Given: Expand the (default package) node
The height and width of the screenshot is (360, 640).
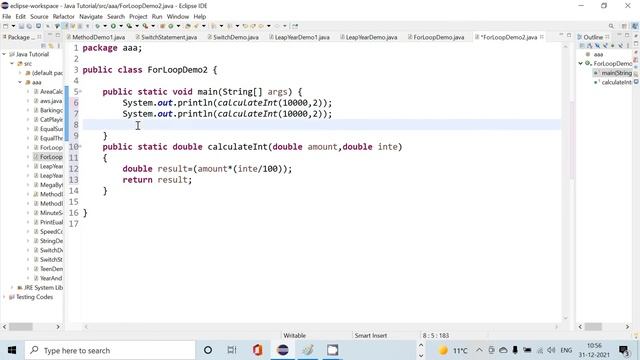Looking at the screenshot, I should point(20,73).
